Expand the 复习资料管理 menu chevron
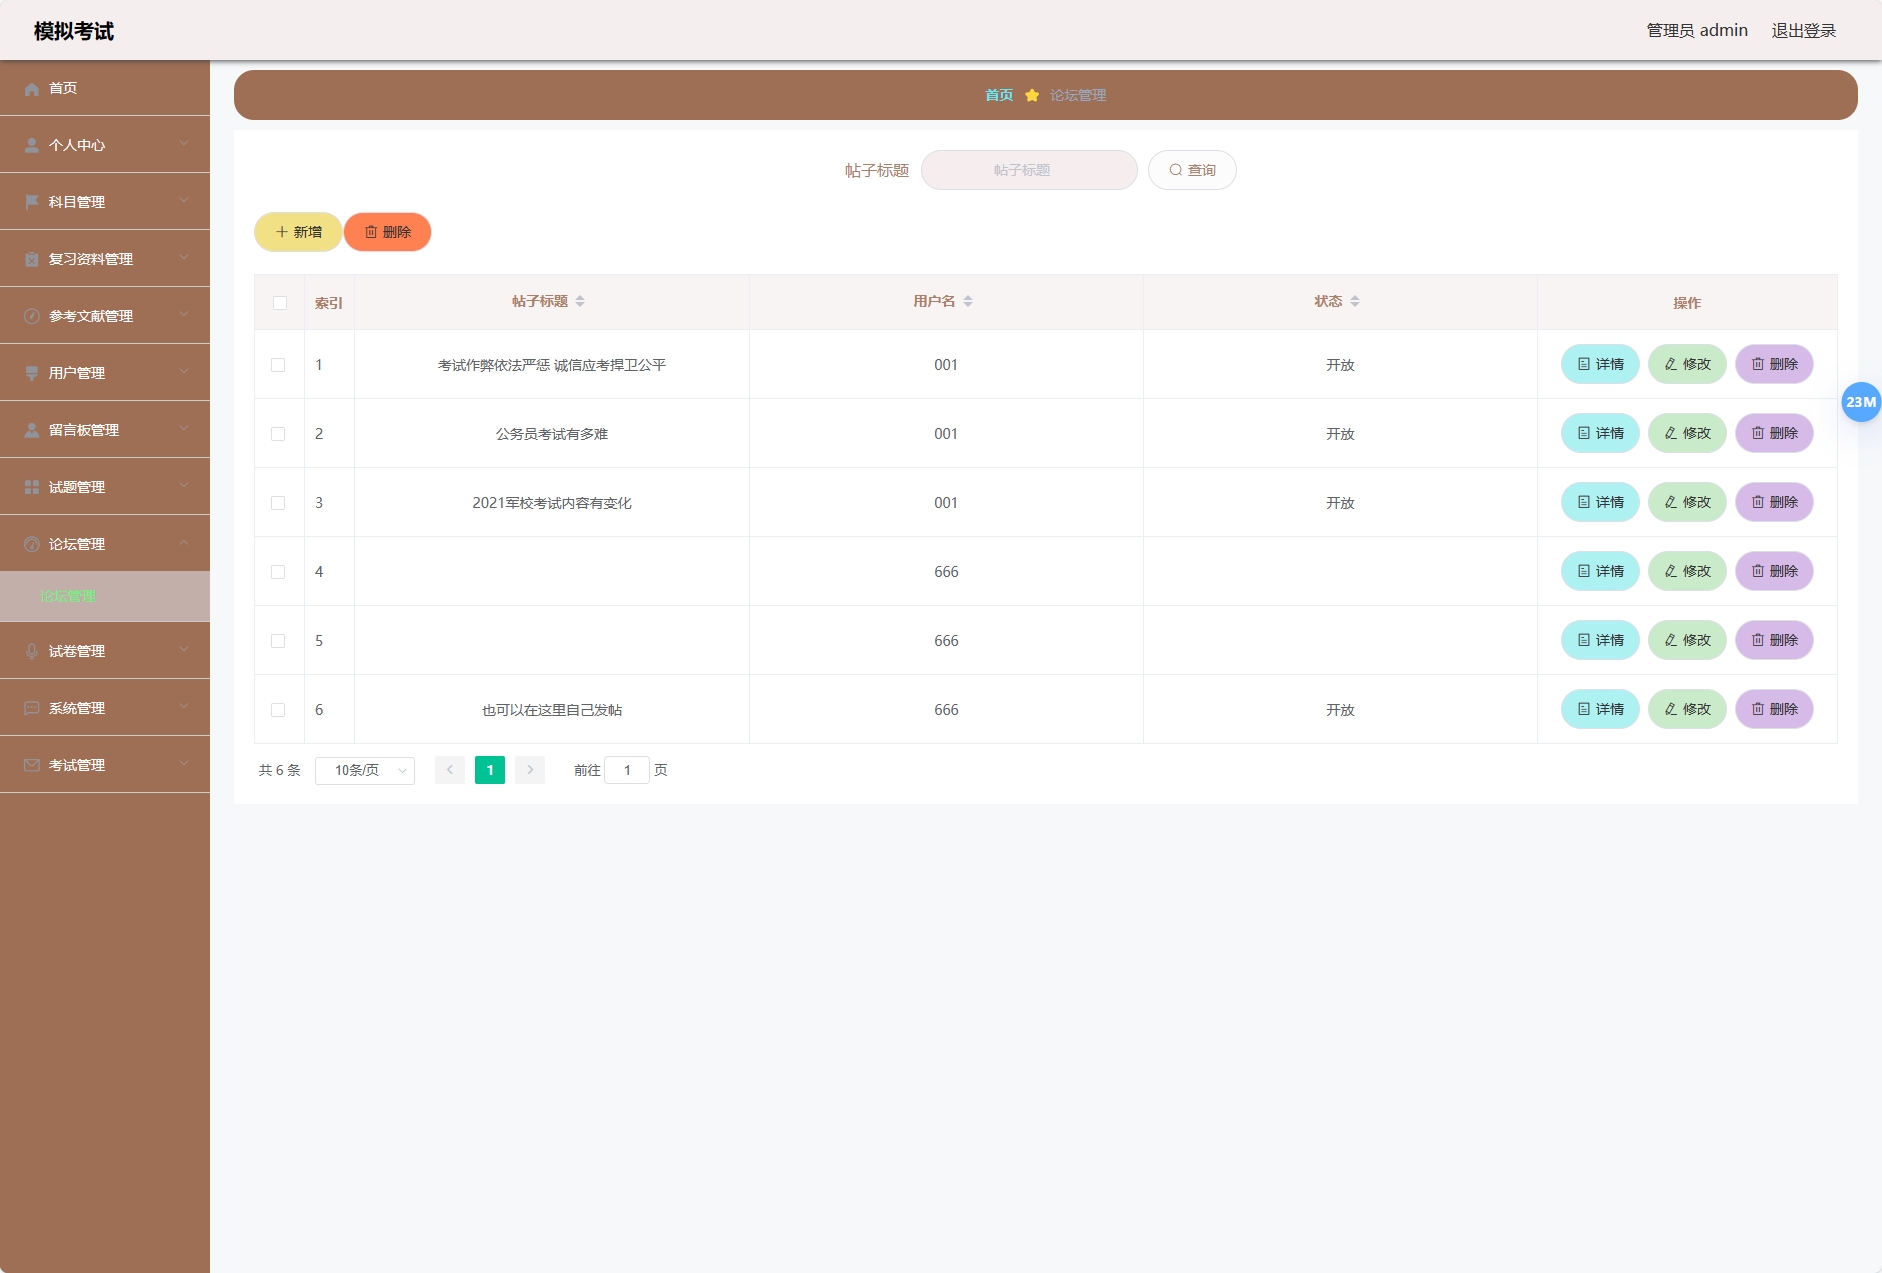The height and width of the screenshot is (1273, 1882). 184,258
